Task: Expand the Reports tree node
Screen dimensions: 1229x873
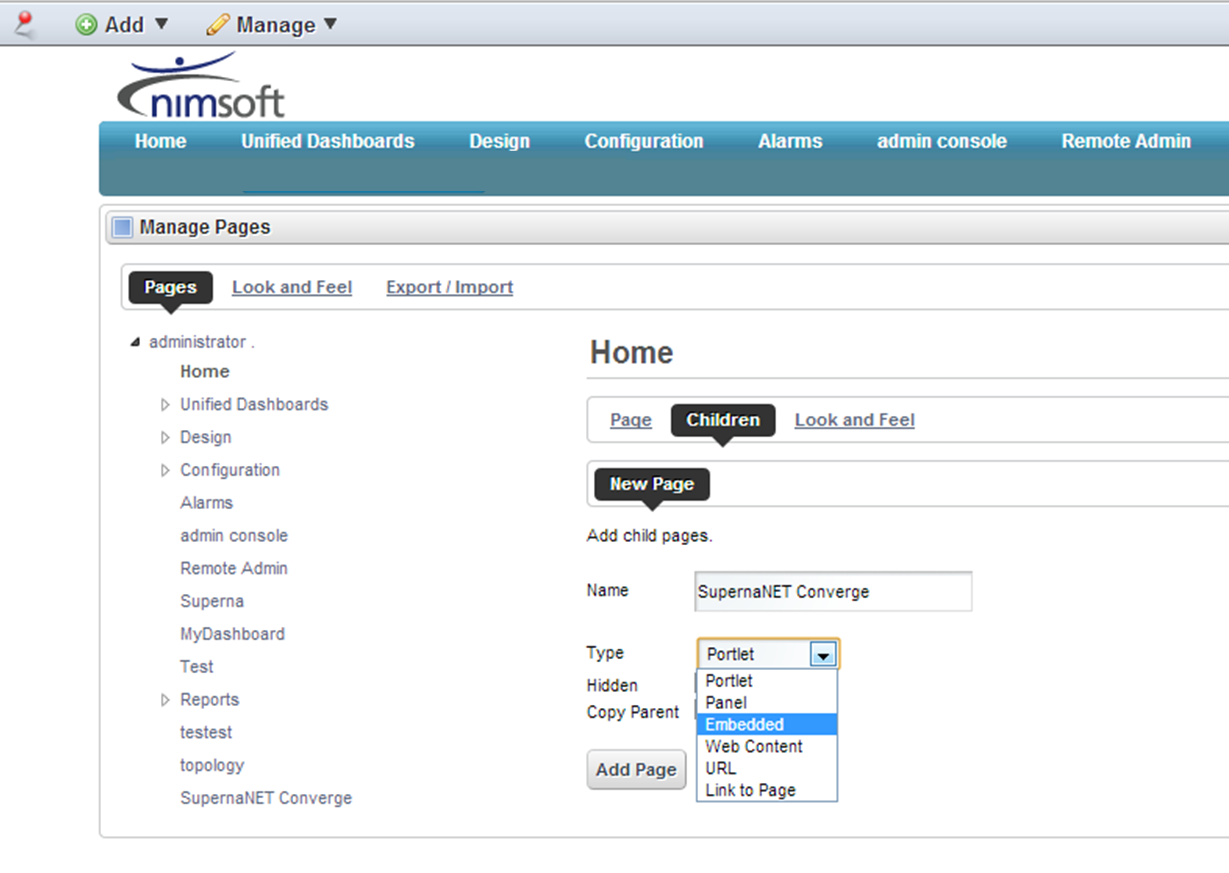Action: click(x=166, y=701)
